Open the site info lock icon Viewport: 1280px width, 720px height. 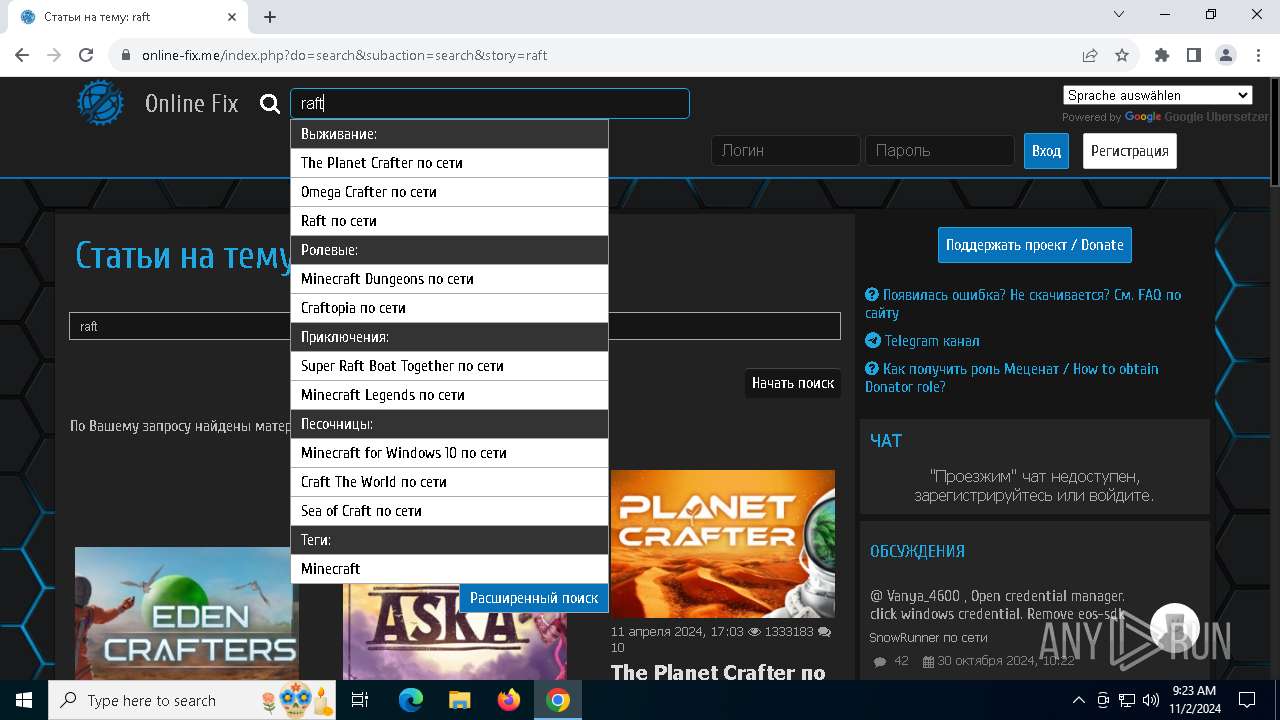[x=126, y=55]
